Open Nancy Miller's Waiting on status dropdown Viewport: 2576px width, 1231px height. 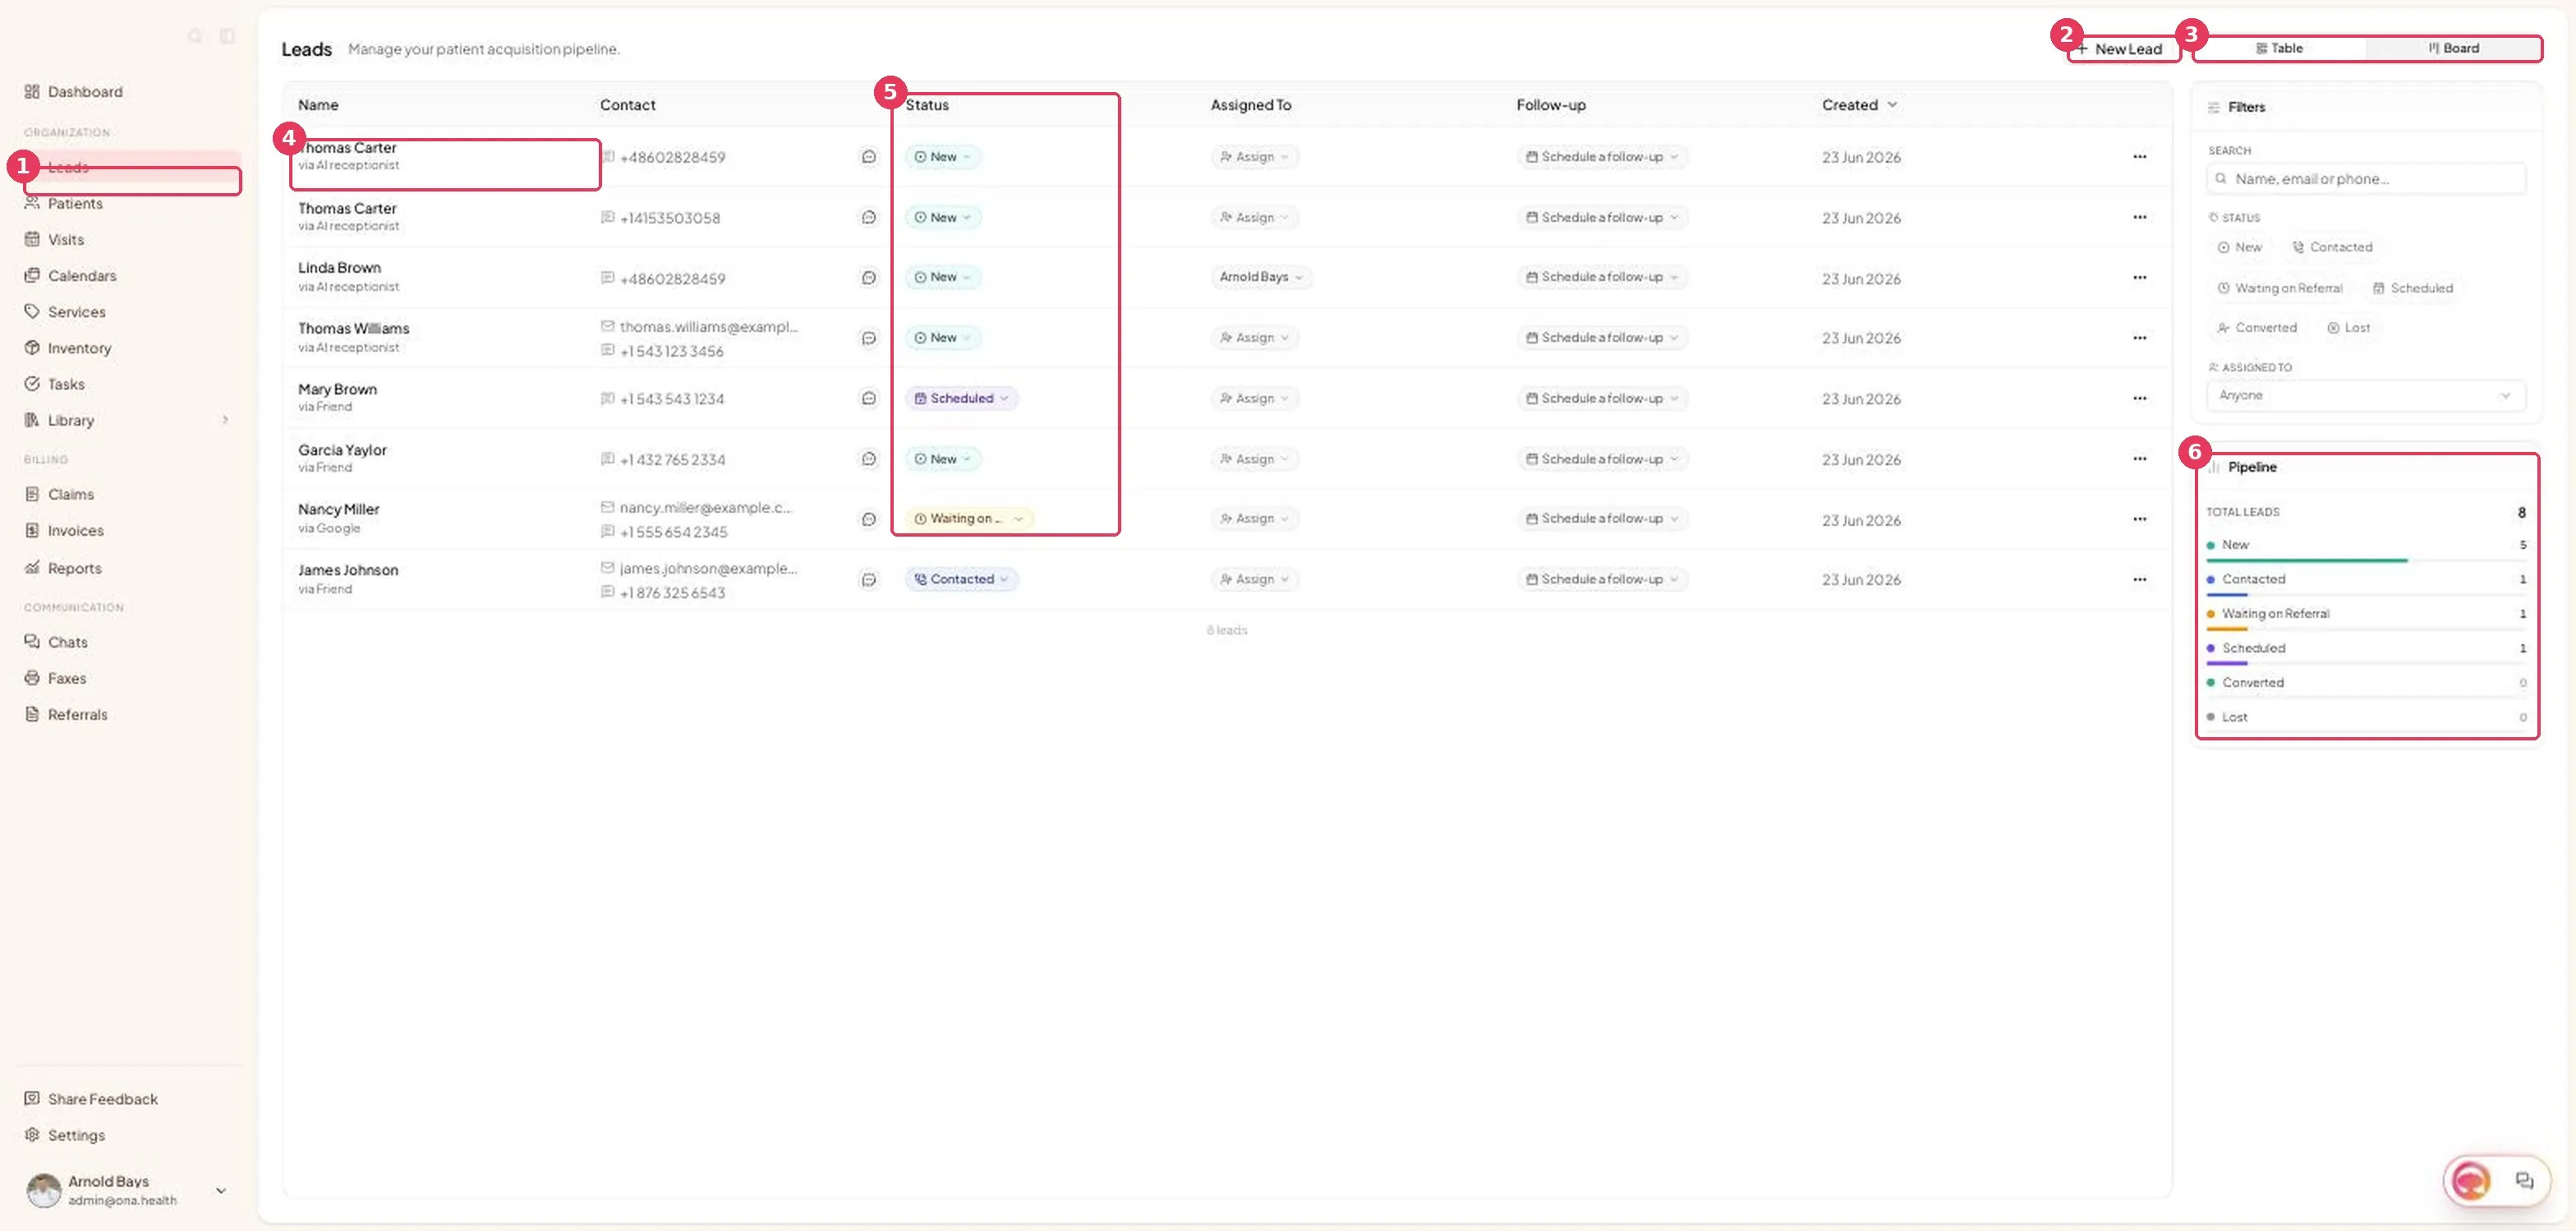pos(968,518)
